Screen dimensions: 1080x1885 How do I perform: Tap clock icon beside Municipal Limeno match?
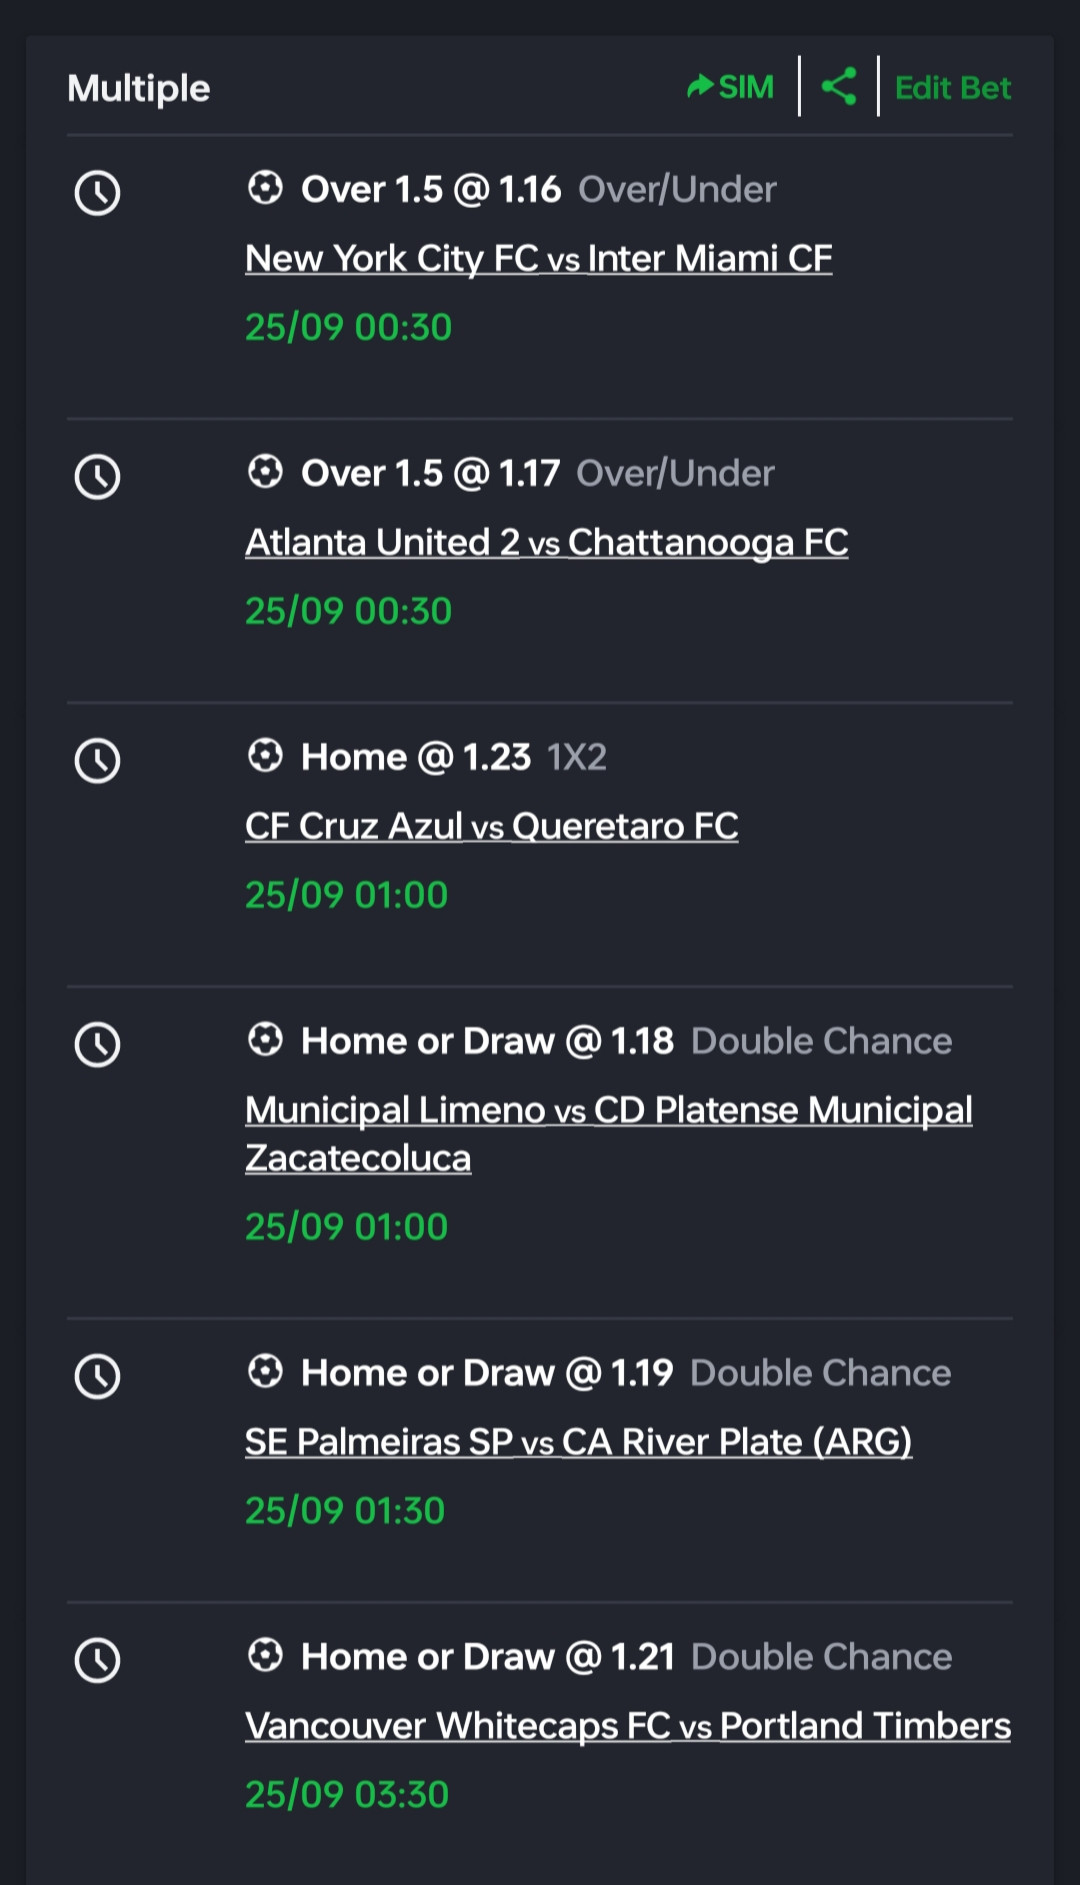tap(97, 1044)
